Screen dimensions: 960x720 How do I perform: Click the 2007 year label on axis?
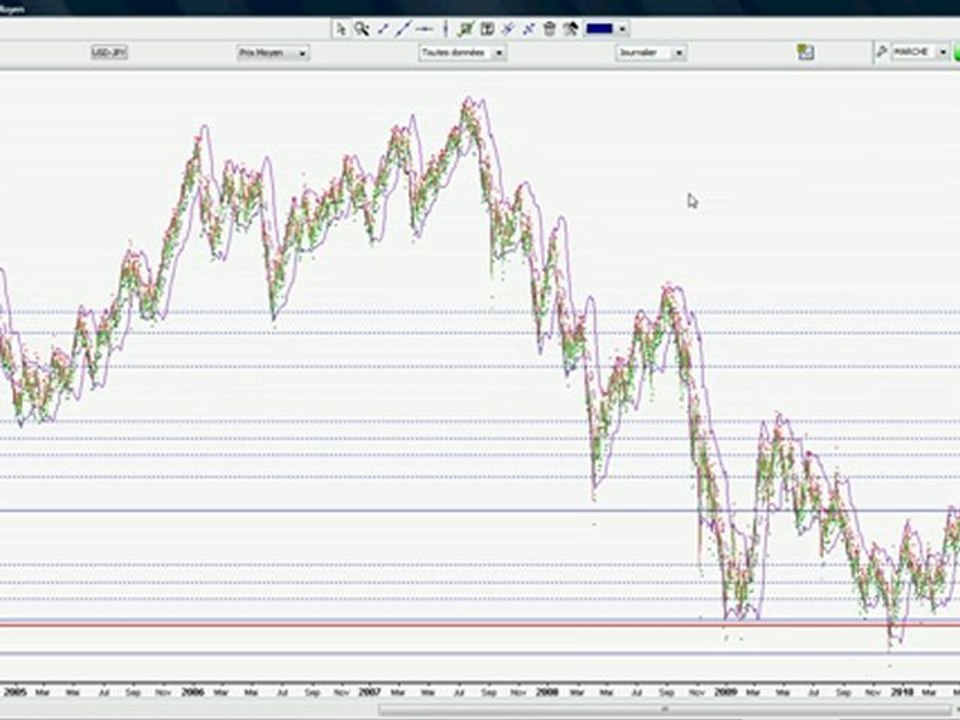pyautogui.click(x=370, y=692)
